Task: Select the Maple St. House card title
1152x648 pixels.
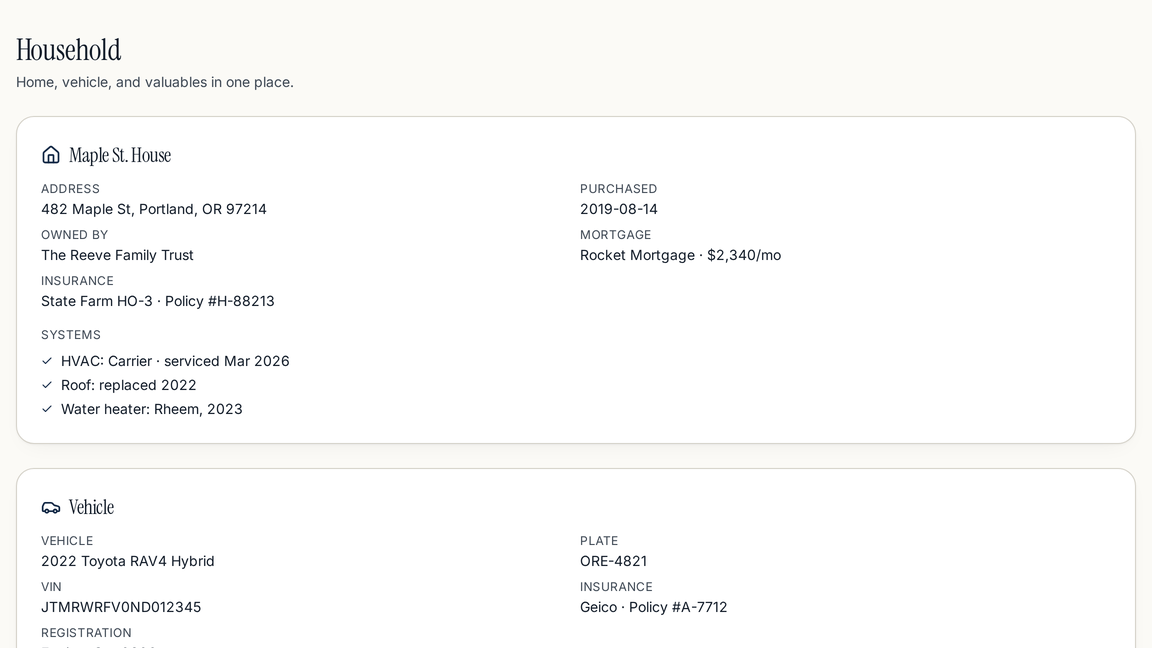Action: [120, 155]
